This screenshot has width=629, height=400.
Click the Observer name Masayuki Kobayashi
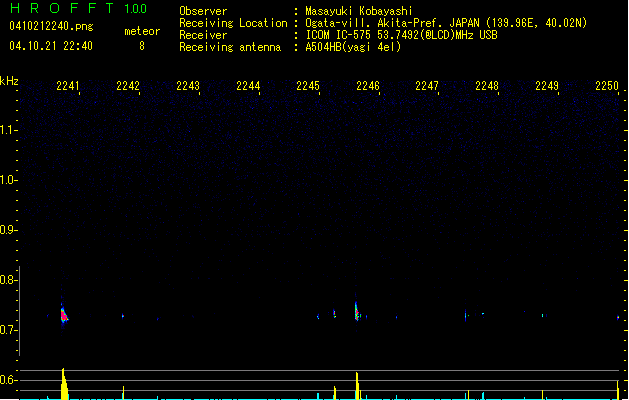[359, 11]
